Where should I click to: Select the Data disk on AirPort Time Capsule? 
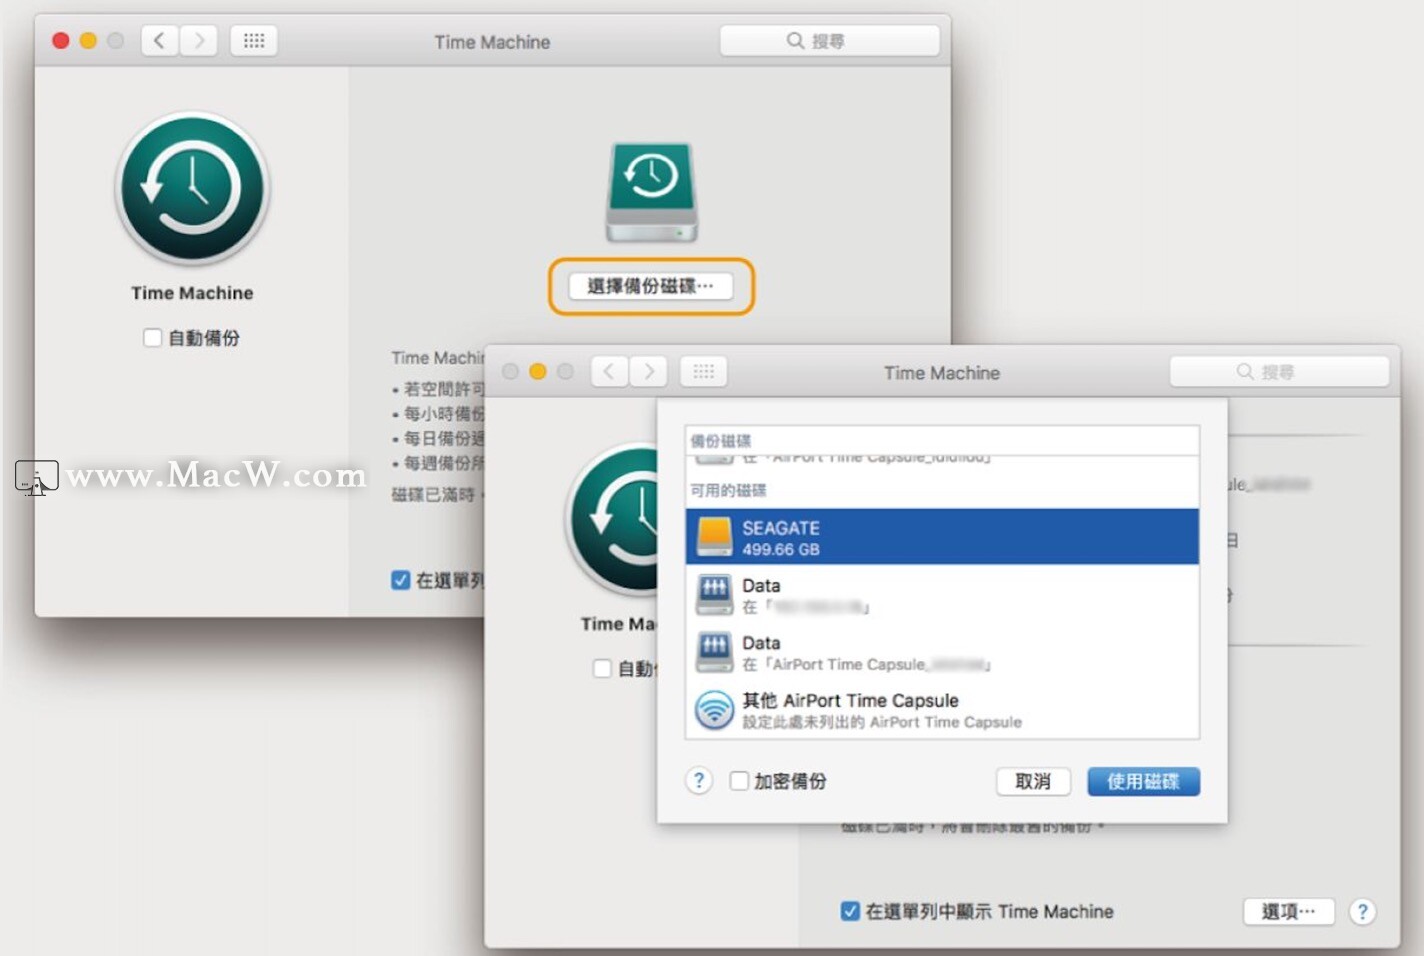[x=942, y=652]
